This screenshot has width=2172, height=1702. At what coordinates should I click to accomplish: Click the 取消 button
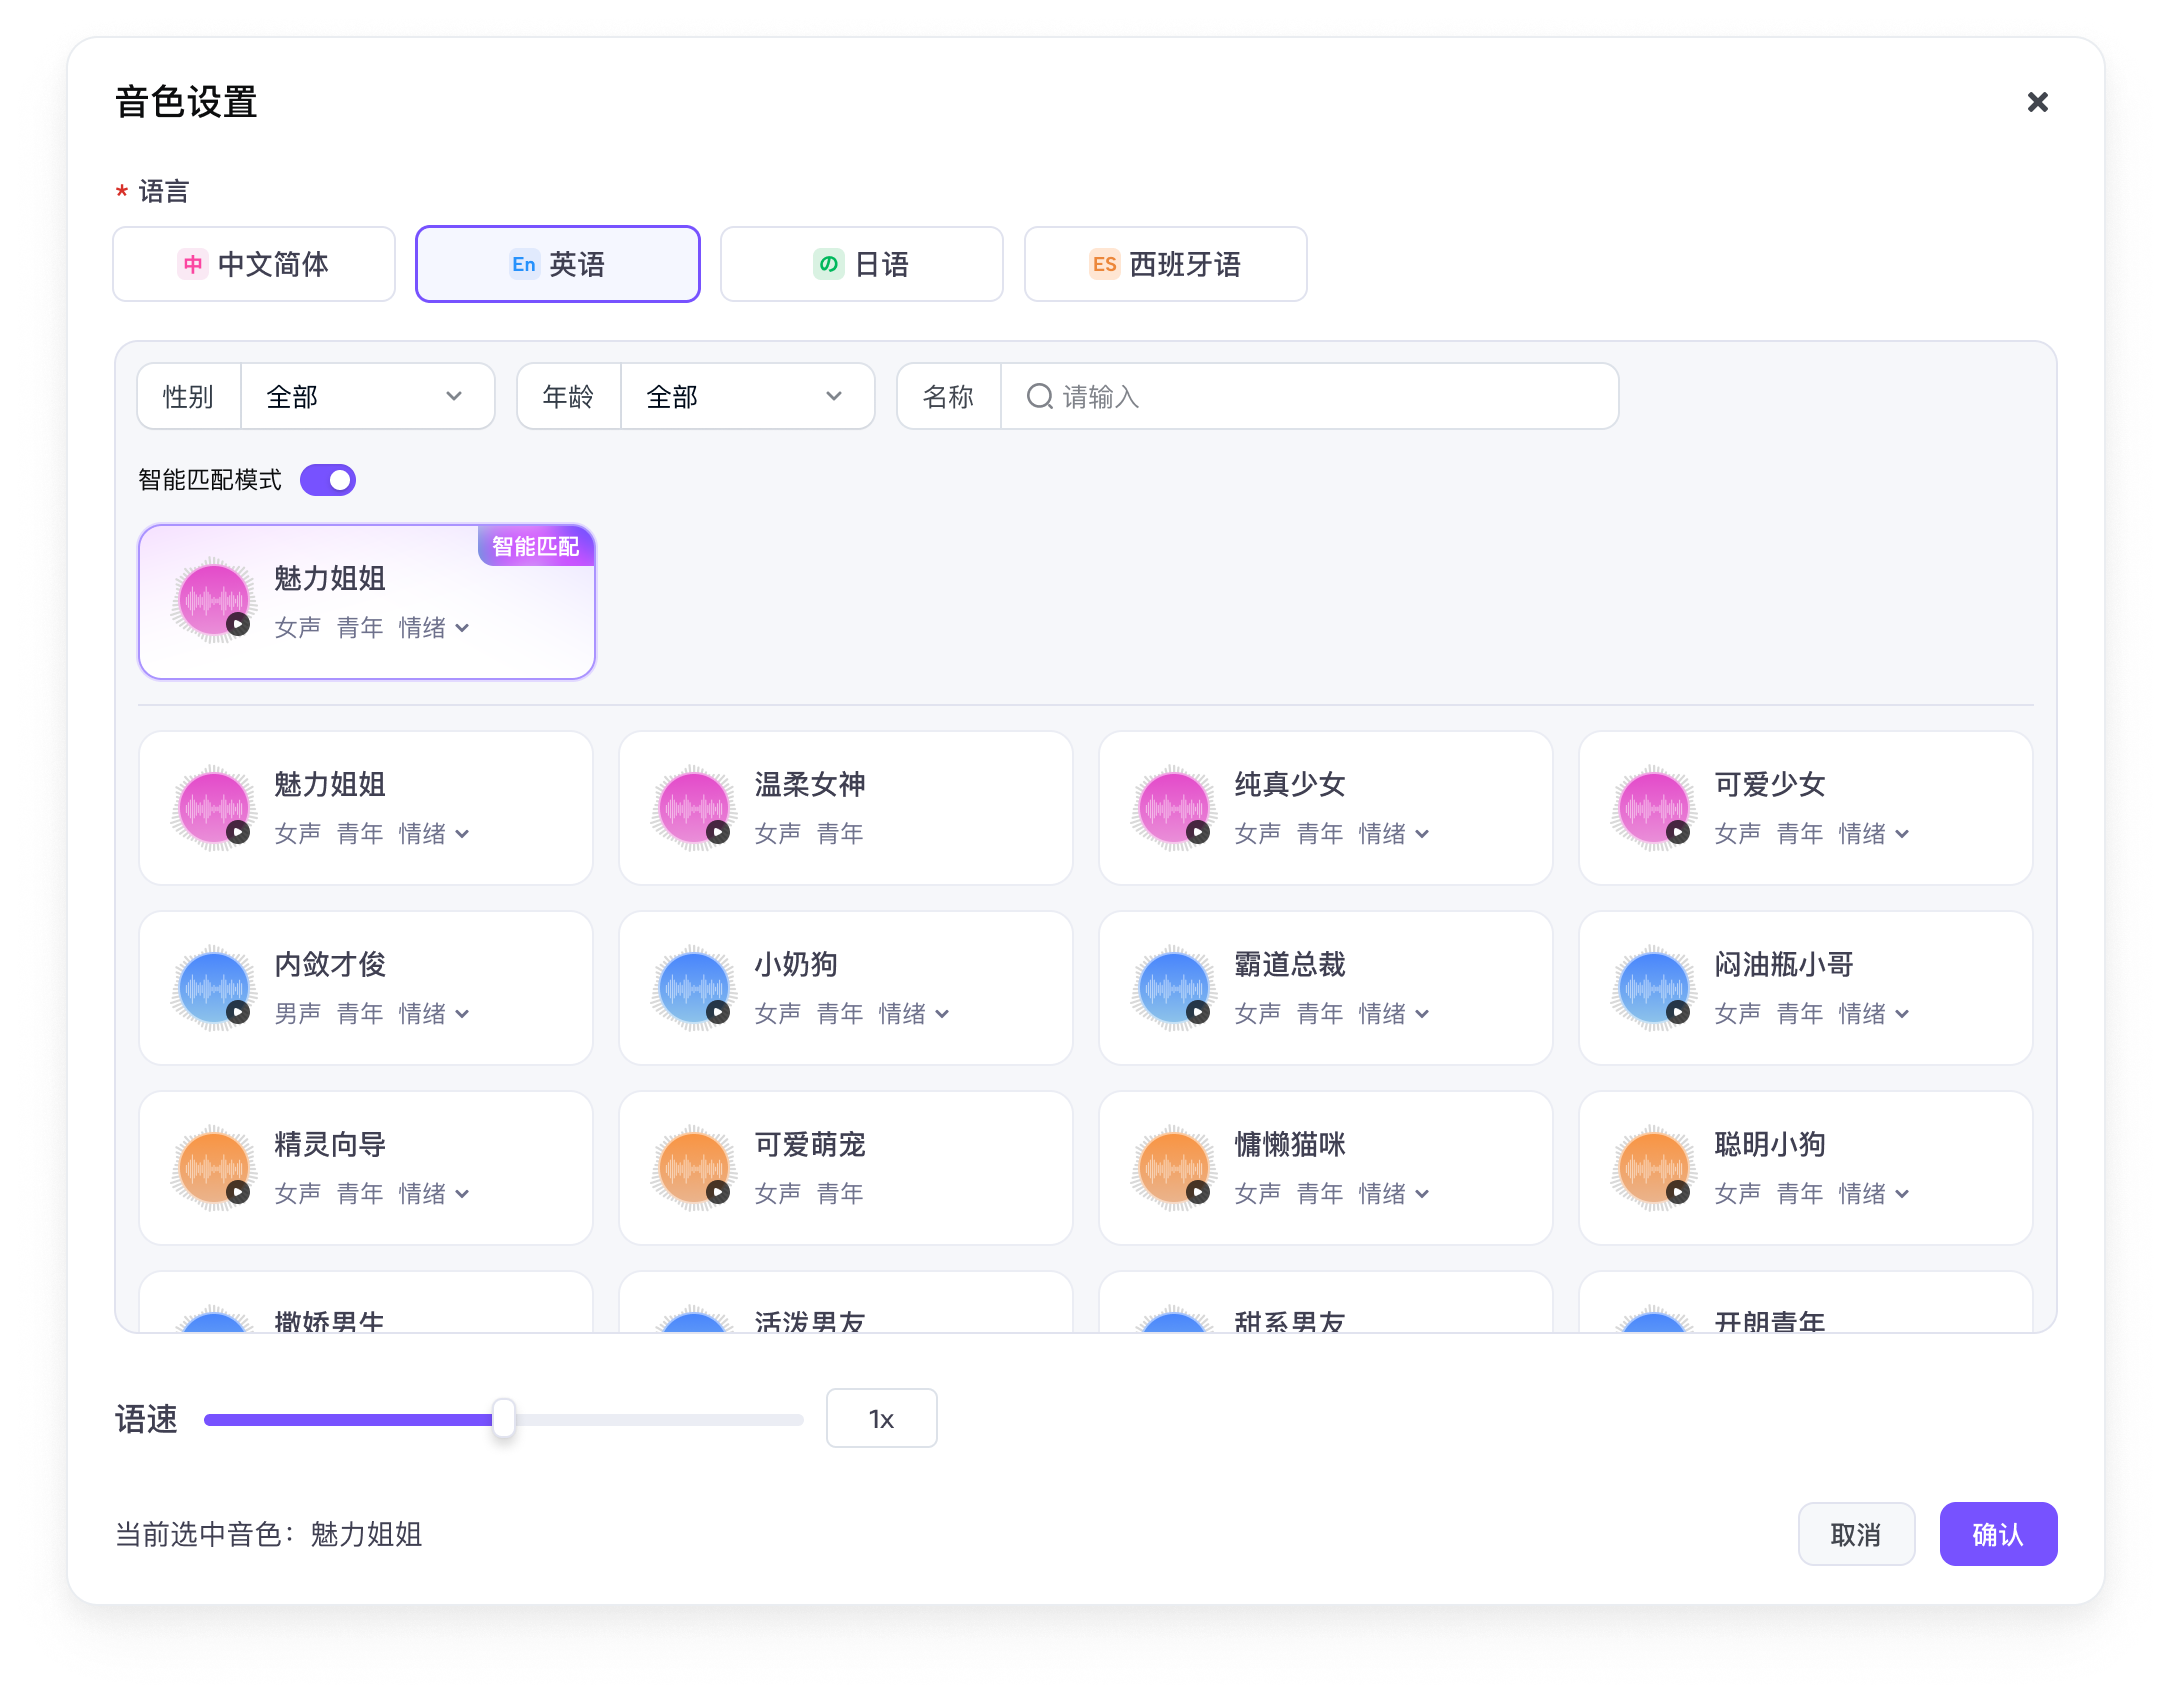click(1855, 1534)
